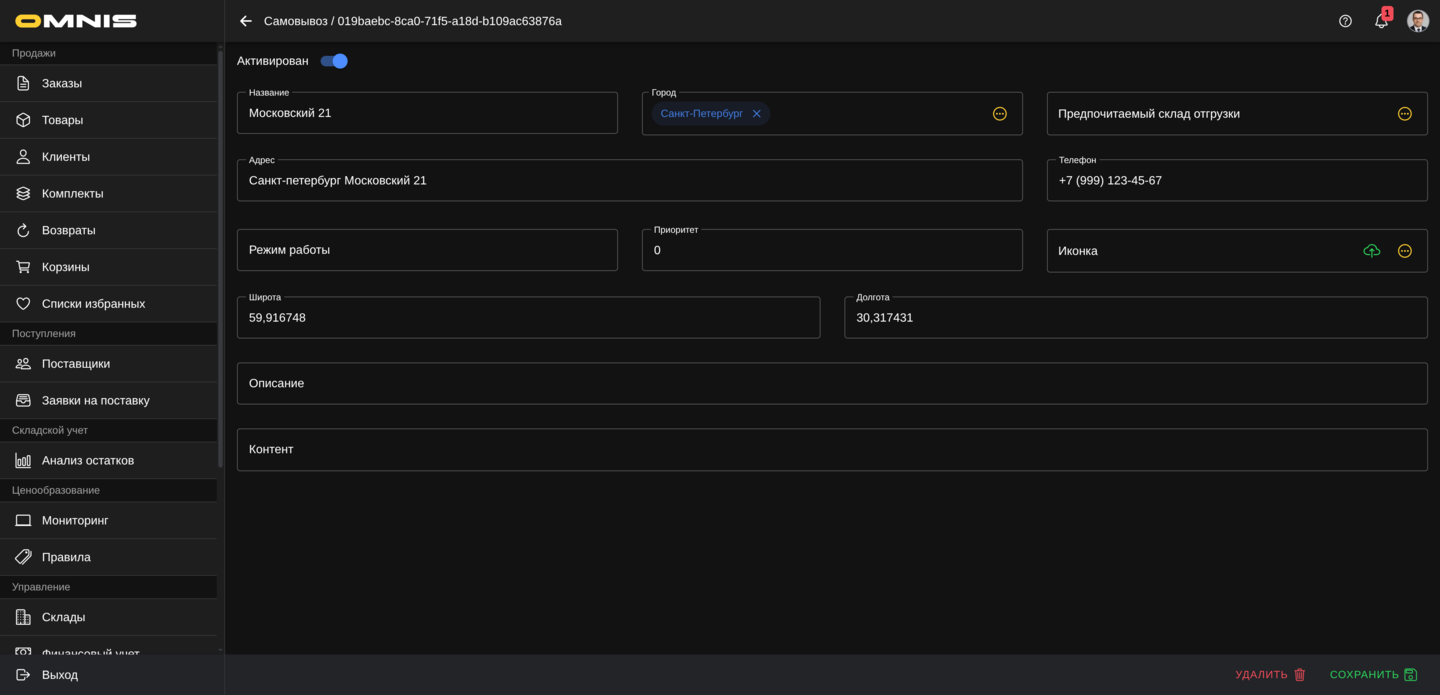1440x695 pixels.
Task: Open Предпочитаемый склад отгрузки selector
Action: (1404, 114)
